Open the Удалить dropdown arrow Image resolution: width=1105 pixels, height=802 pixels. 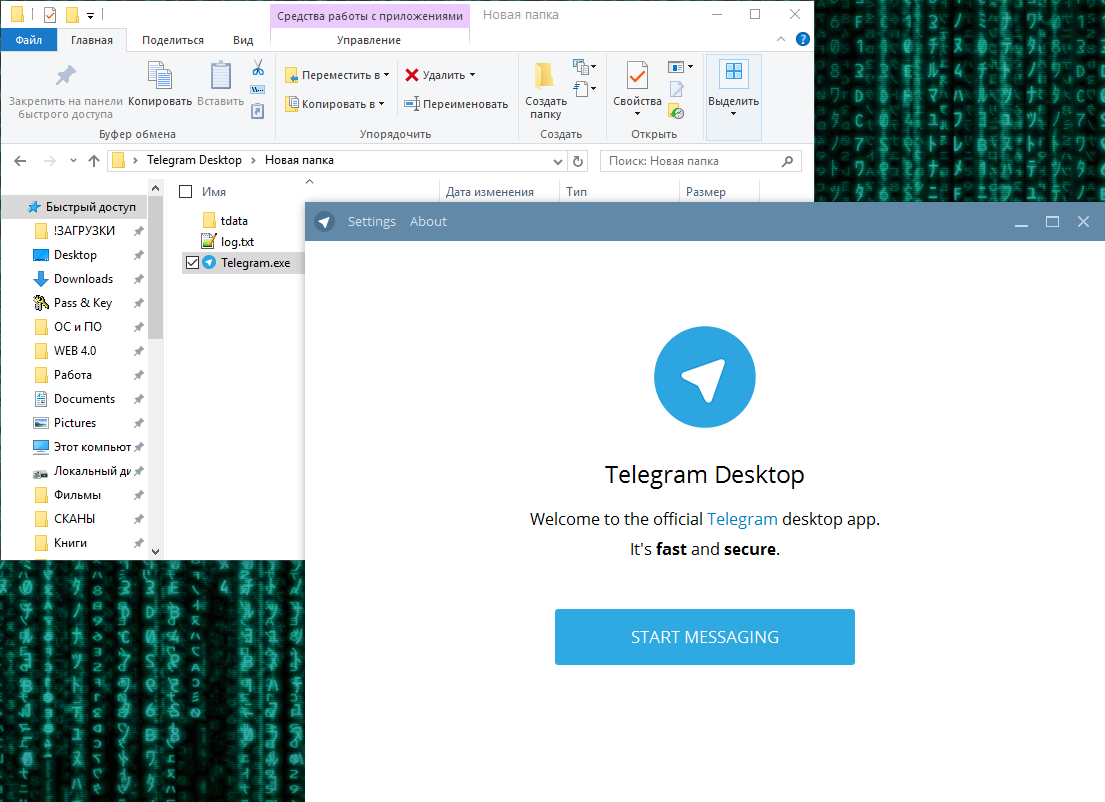click(472, 75)
